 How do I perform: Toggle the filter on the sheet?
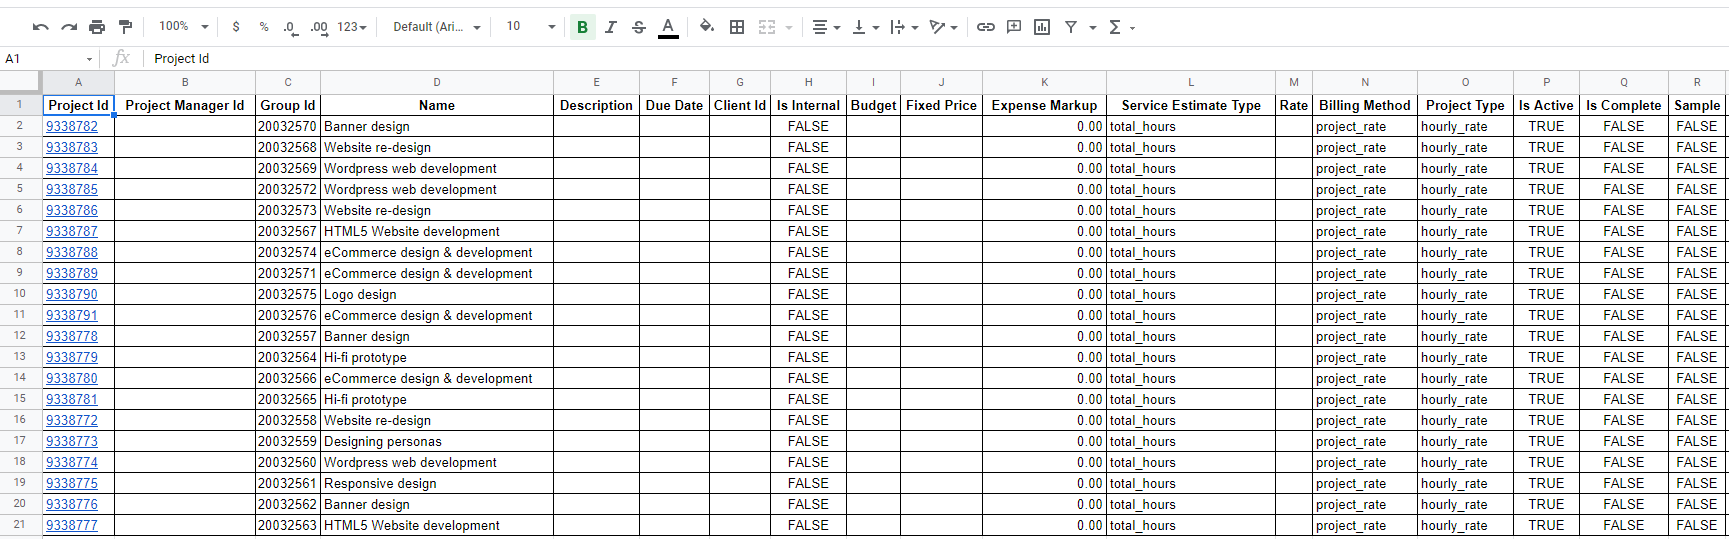[1071, 27]
